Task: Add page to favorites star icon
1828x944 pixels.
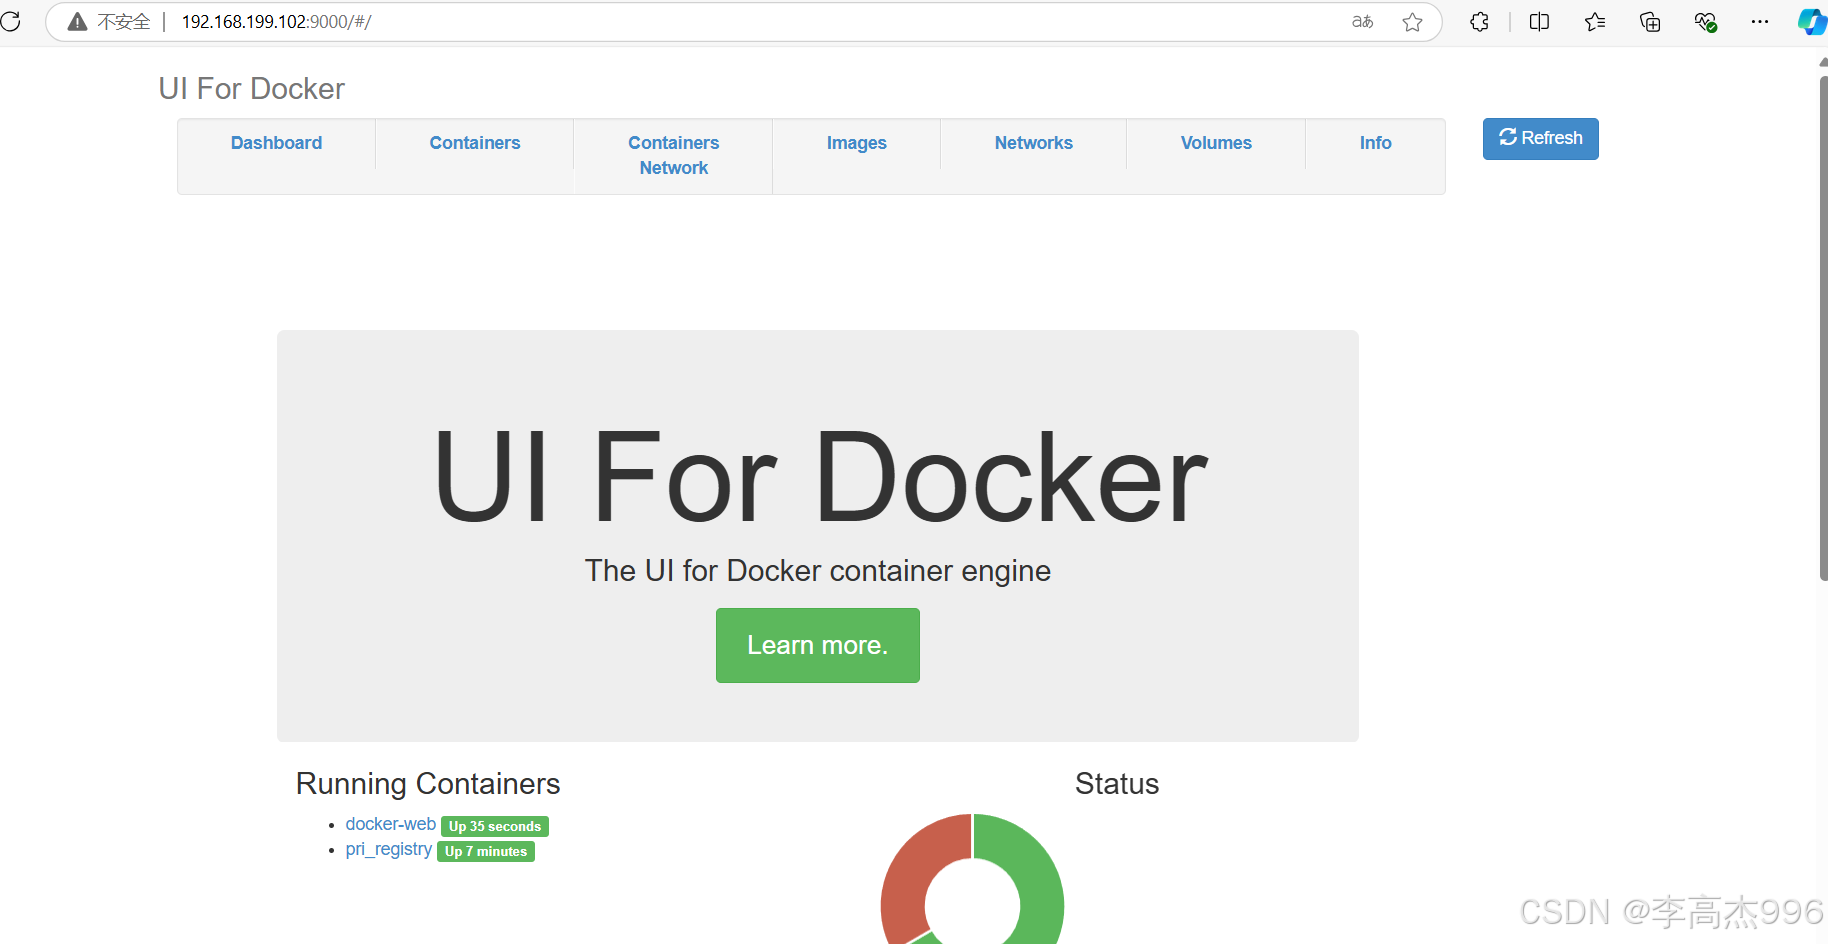Action: click(x=1412, y=22)
